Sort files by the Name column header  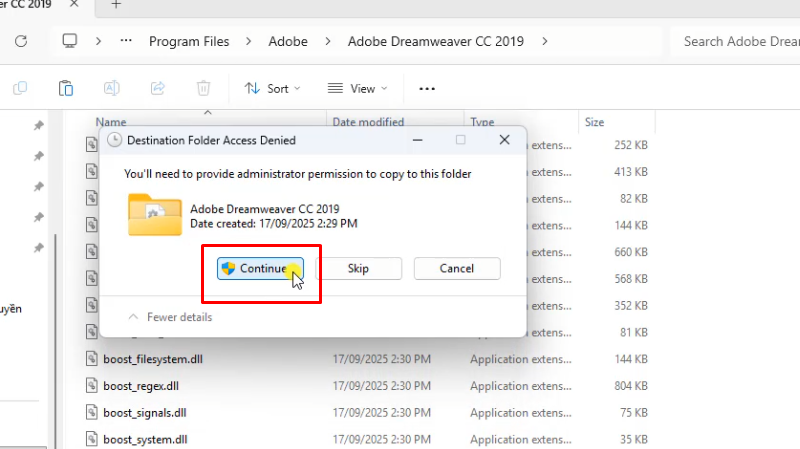click(x=111, y=122)
